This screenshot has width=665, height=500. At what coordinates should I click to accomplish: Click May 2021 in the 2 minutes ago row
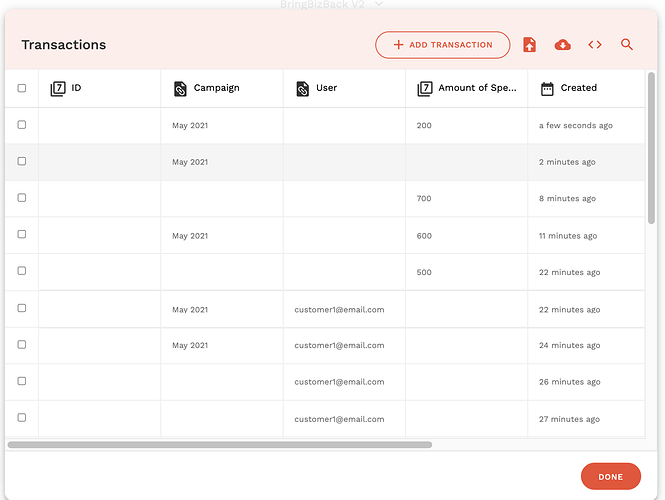coord(190,162)
